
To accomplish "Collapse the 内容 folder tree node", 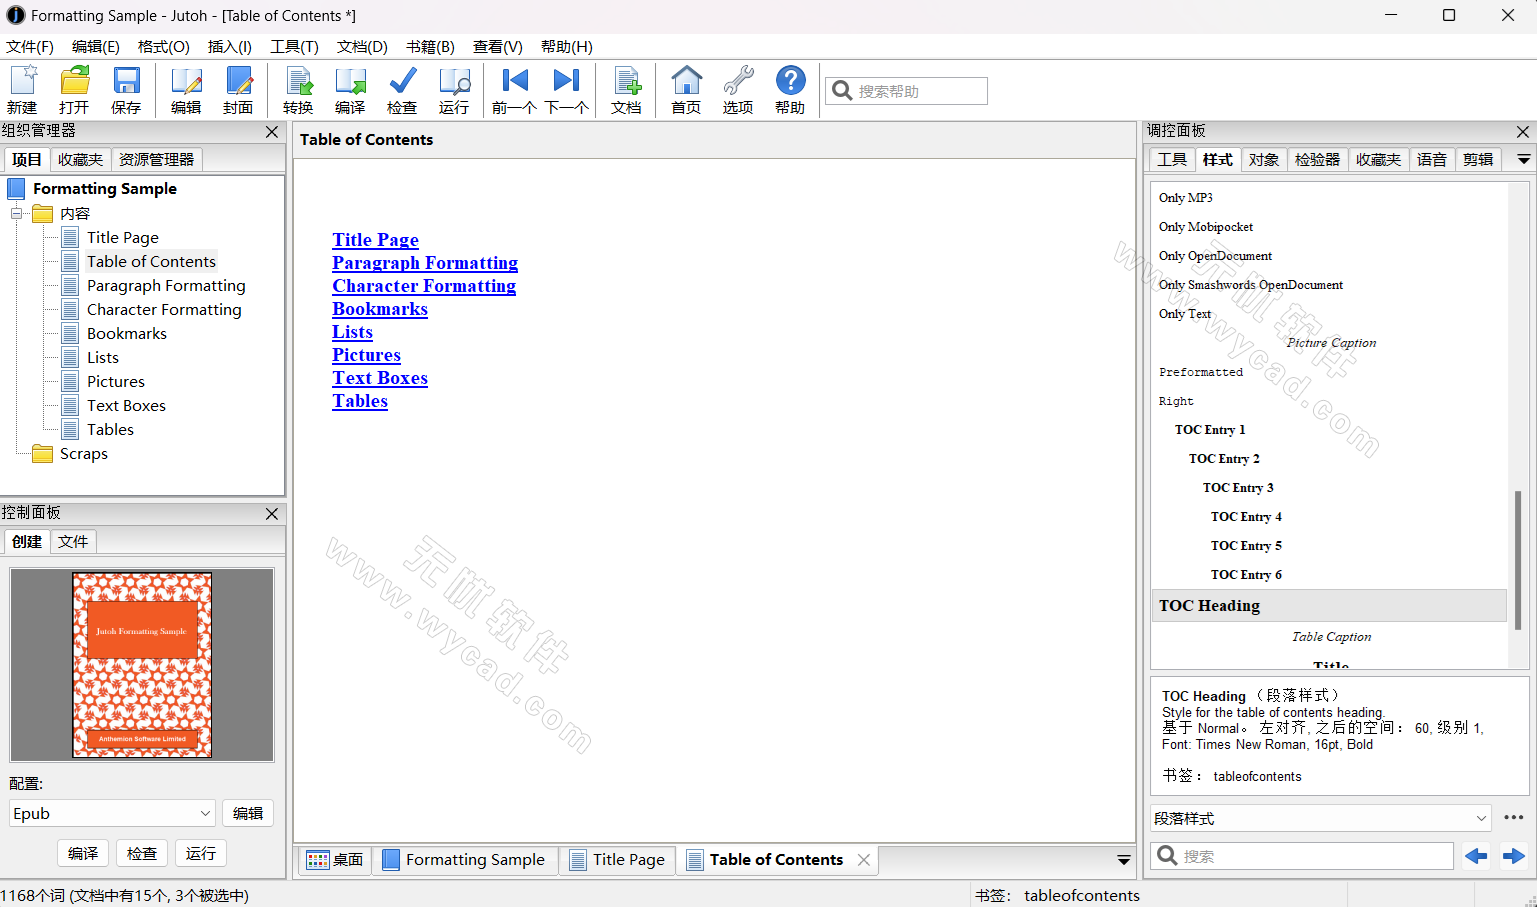I will [17, 213].
